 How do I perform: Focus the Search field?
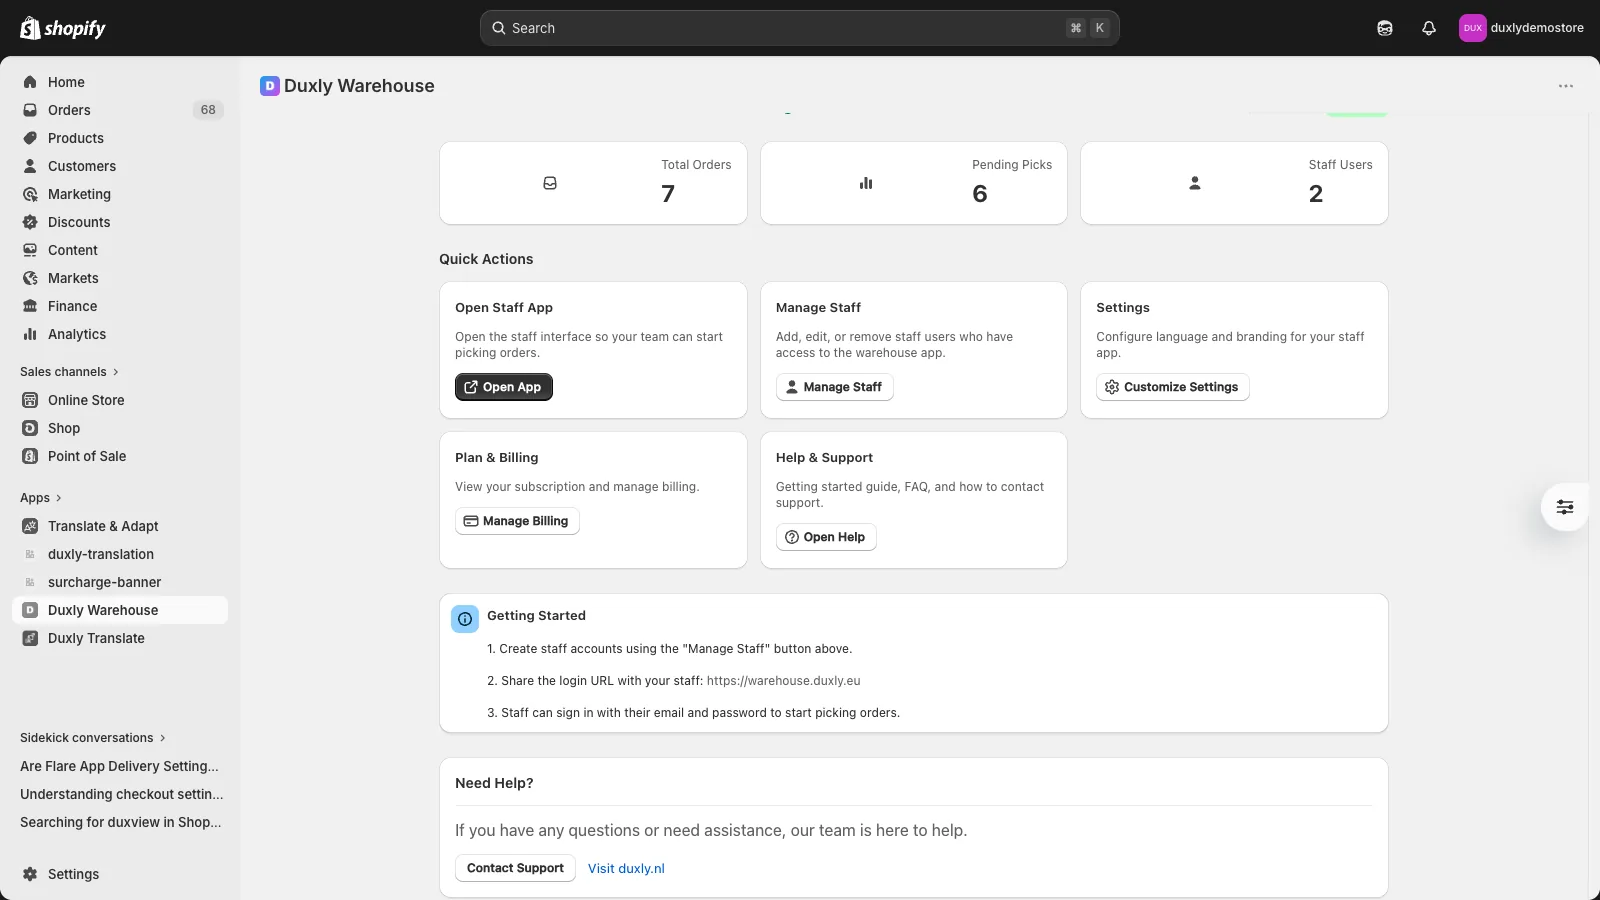799,28
